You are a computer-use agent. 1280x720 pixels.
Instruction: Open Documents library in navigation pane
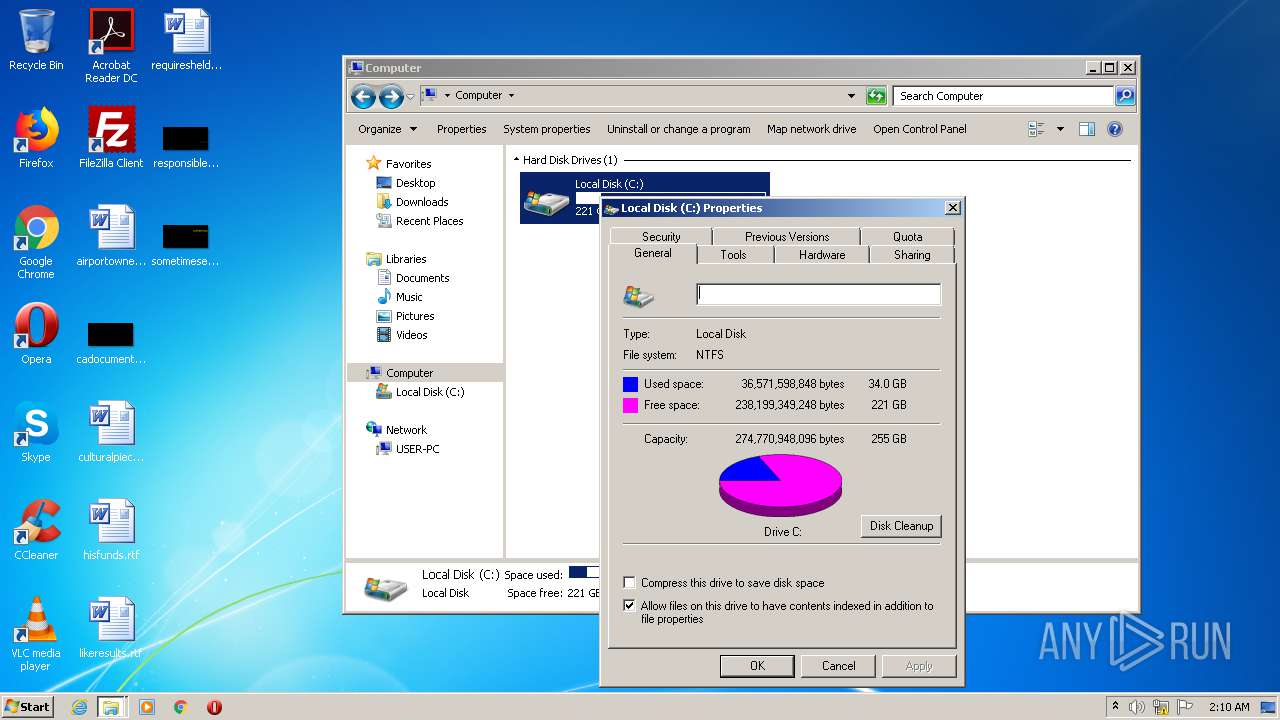coord(412,278)
